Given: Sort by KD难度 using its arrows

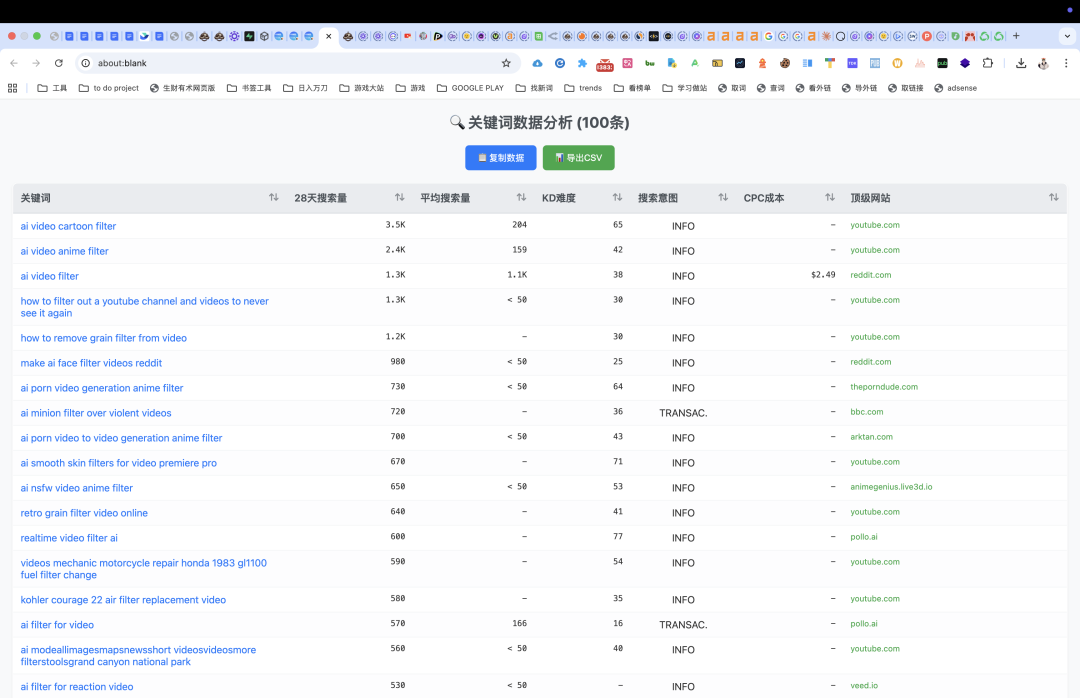Looking at the screenshot, I should tap(617, 198).
